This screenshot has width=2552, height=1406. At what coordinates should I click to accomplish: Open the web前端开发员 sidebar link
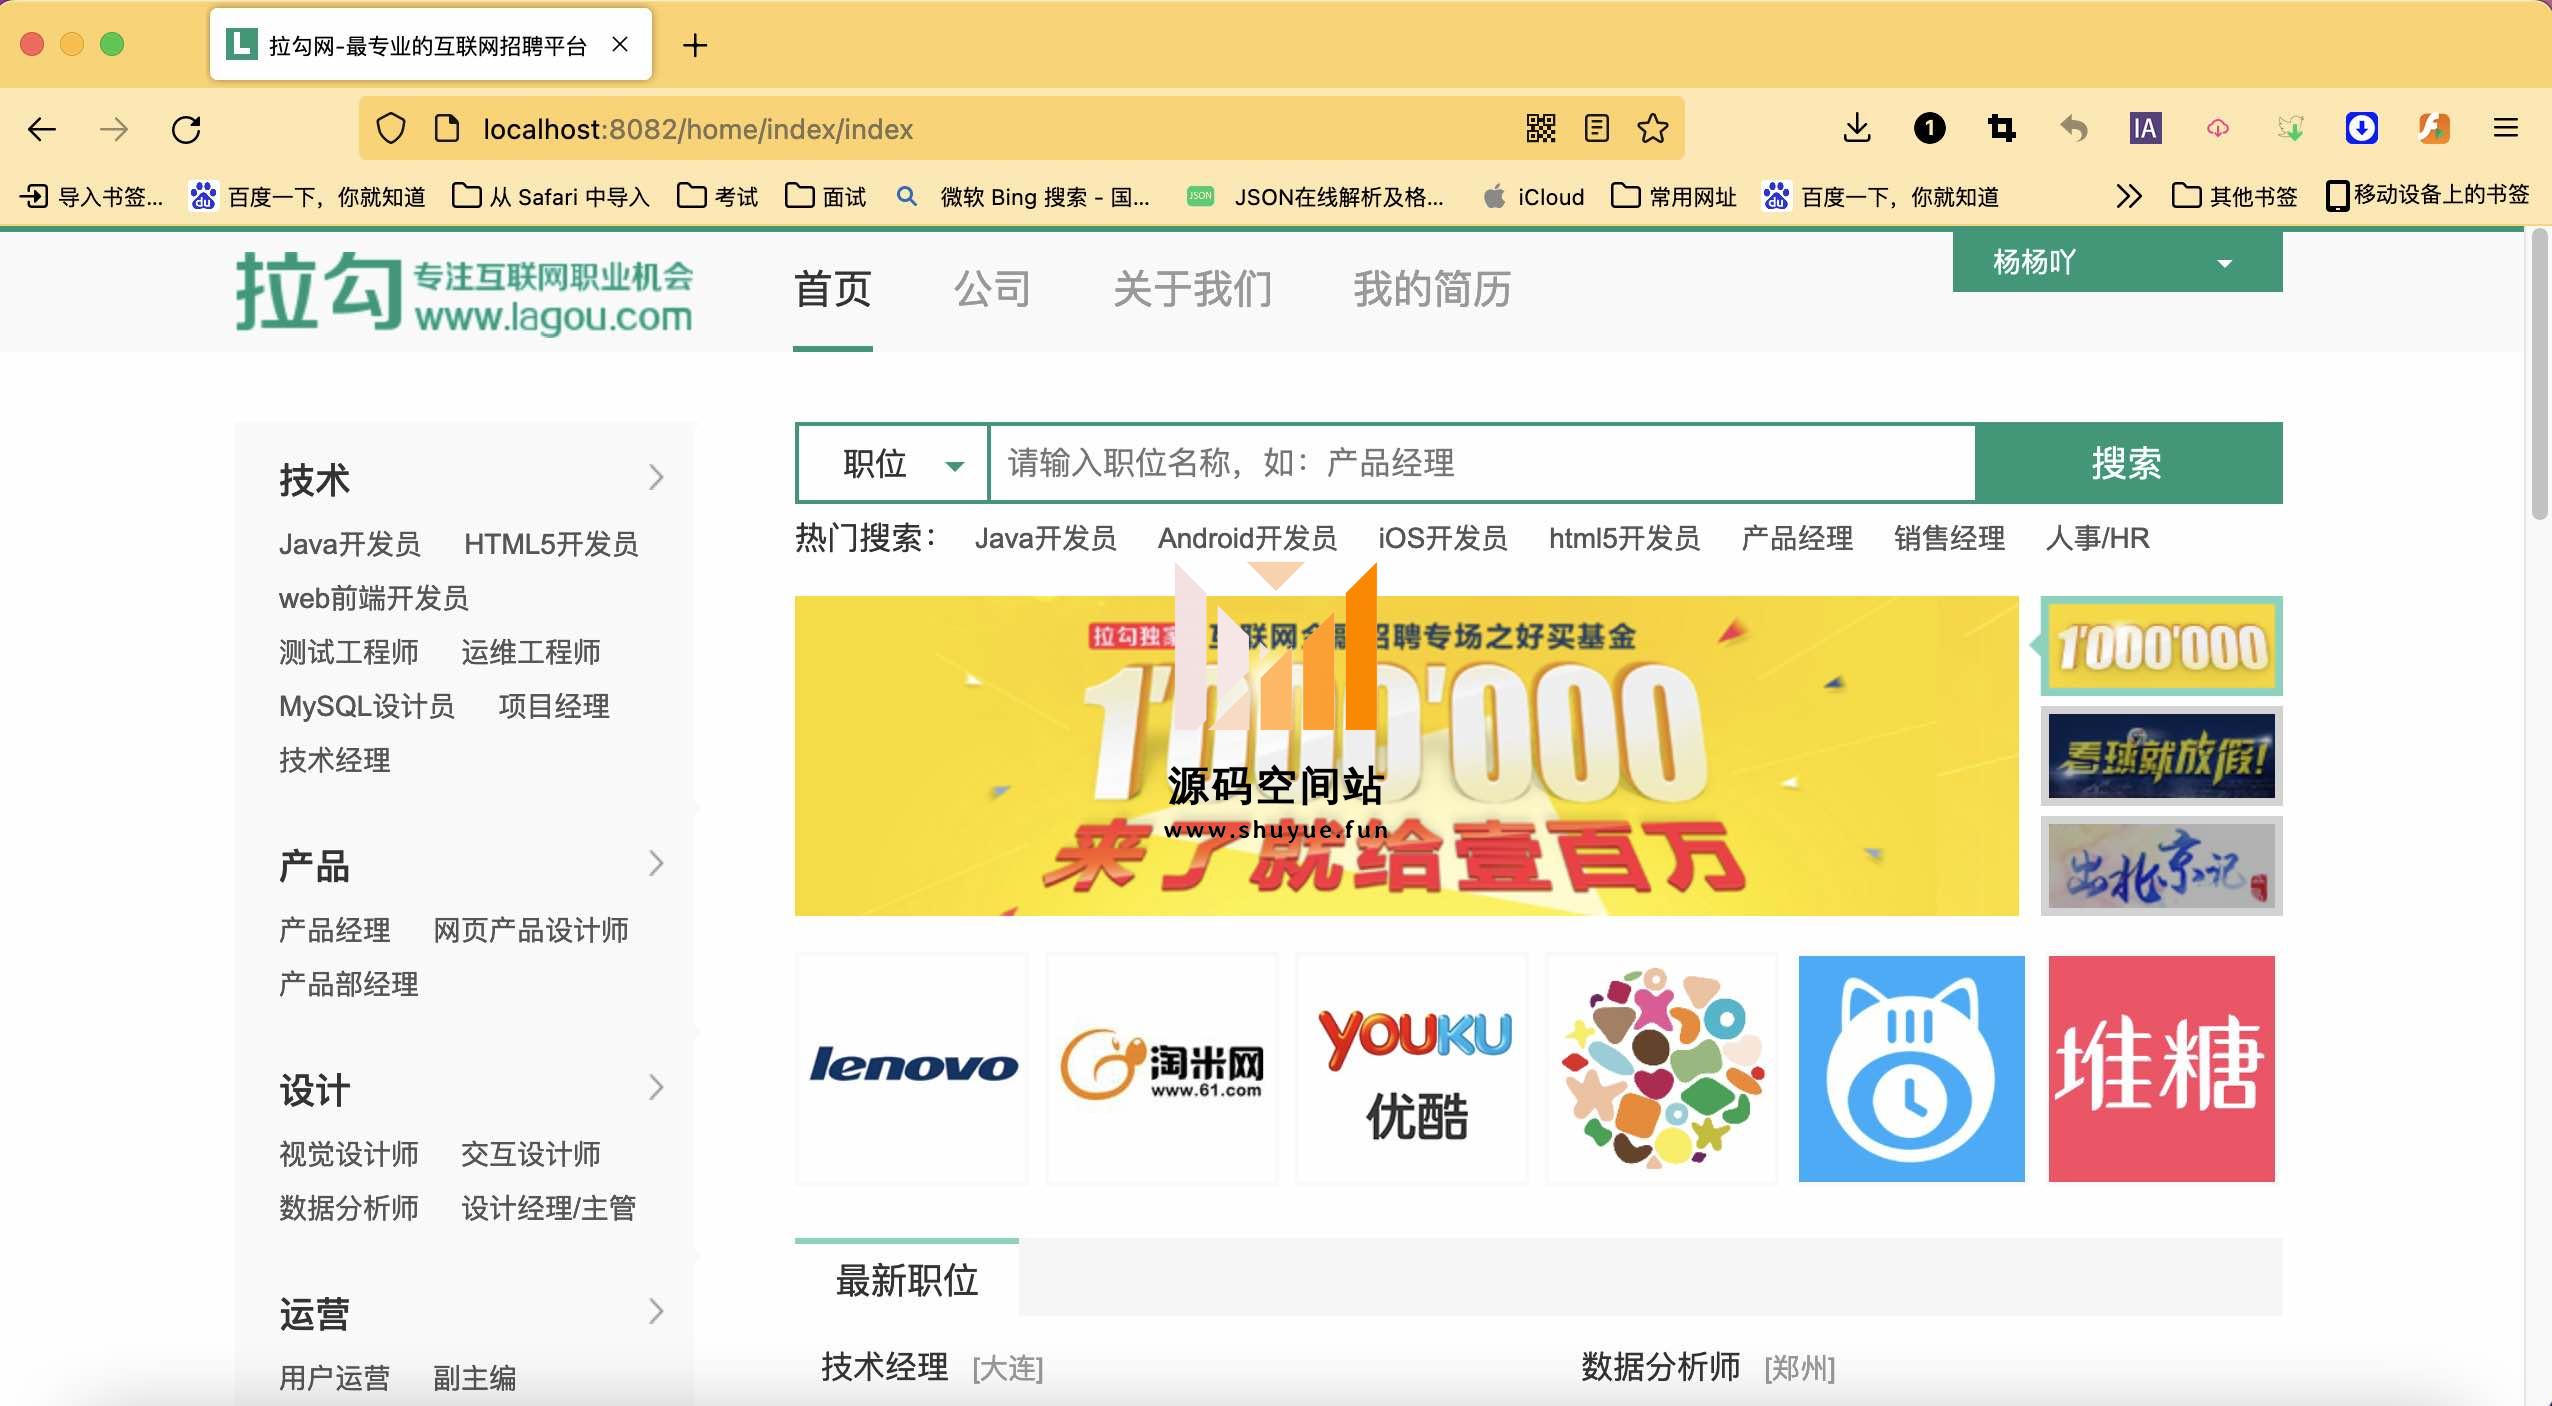point(373,598)
